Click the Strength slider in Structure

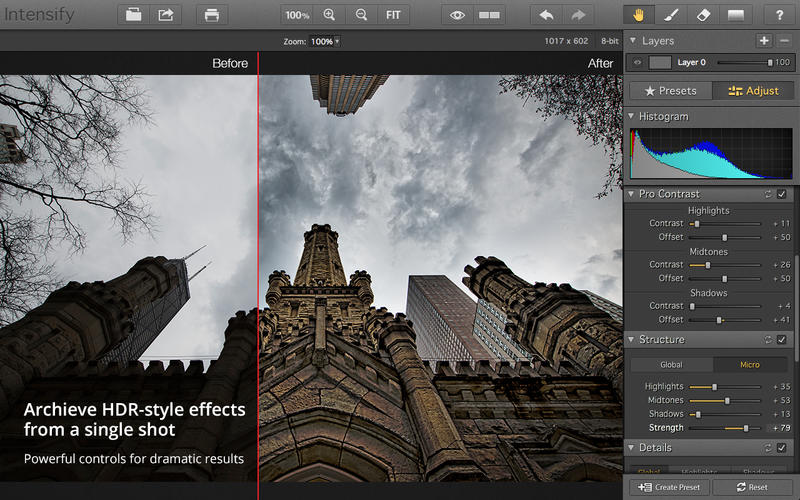[745, 428]
